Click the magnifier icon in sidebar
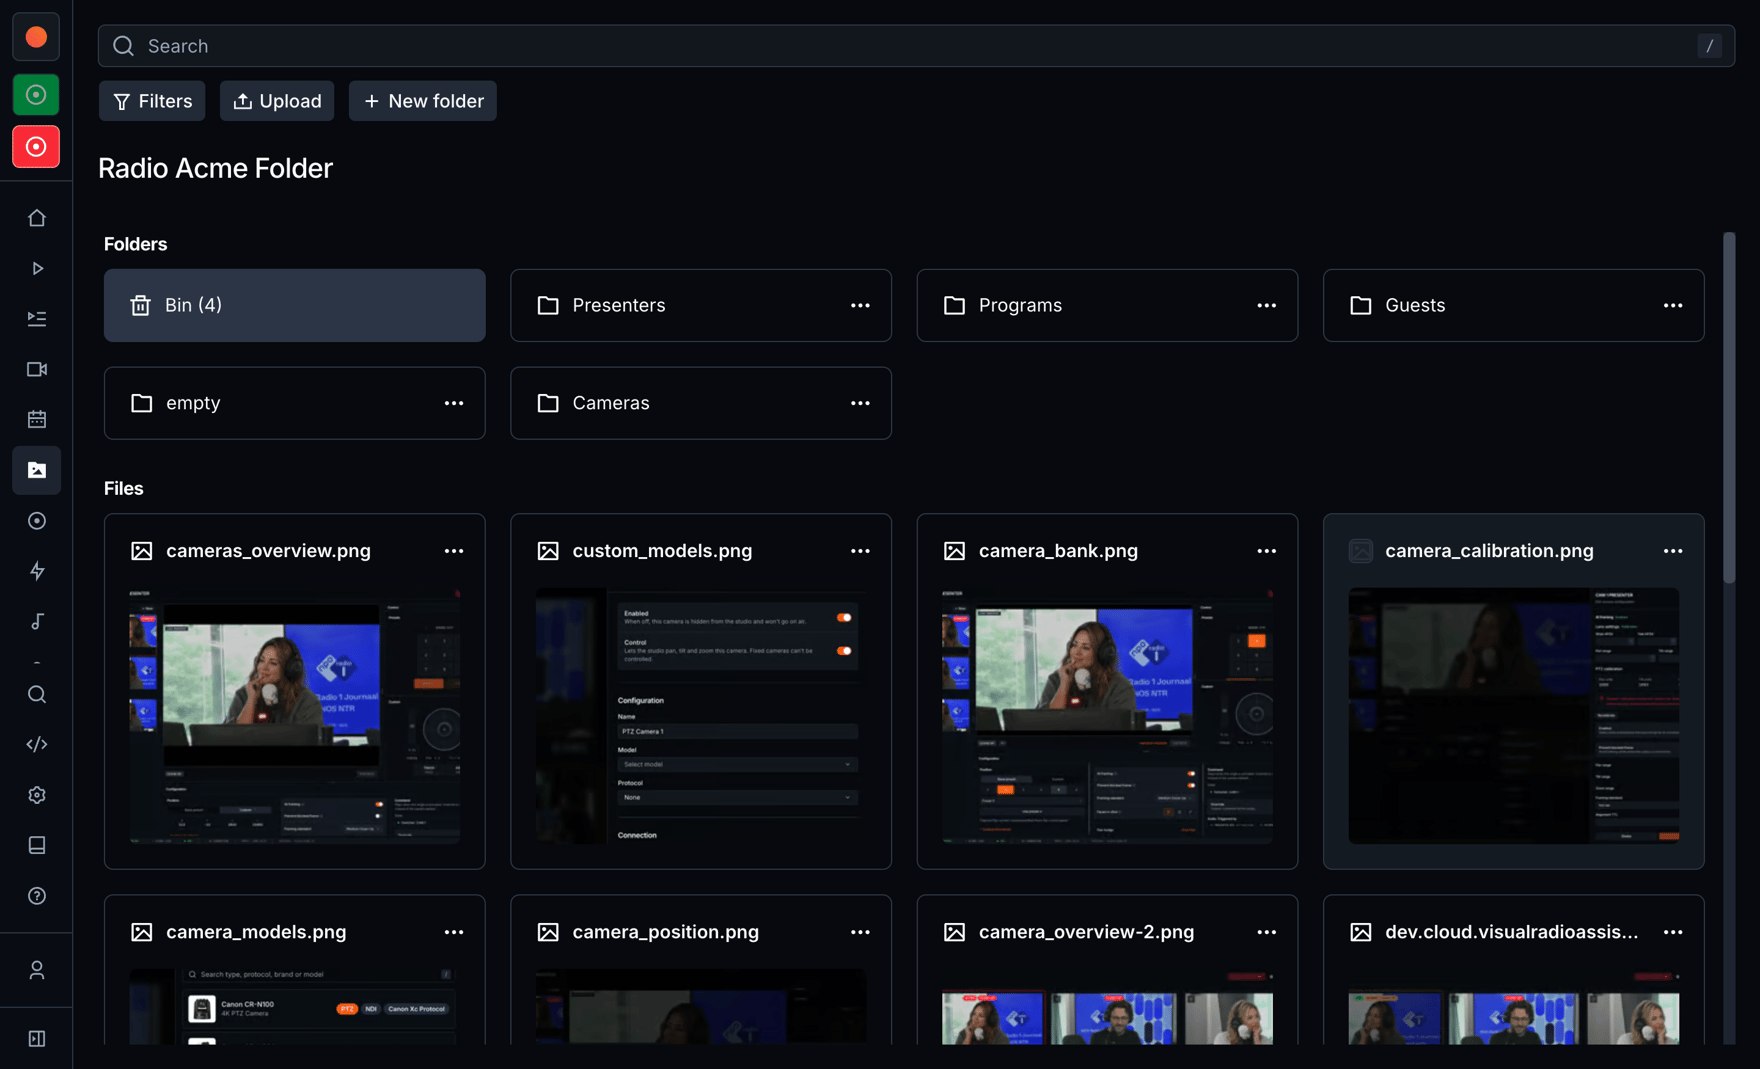The width and height of the screenshot is (1760, 1069). (37, 694)
